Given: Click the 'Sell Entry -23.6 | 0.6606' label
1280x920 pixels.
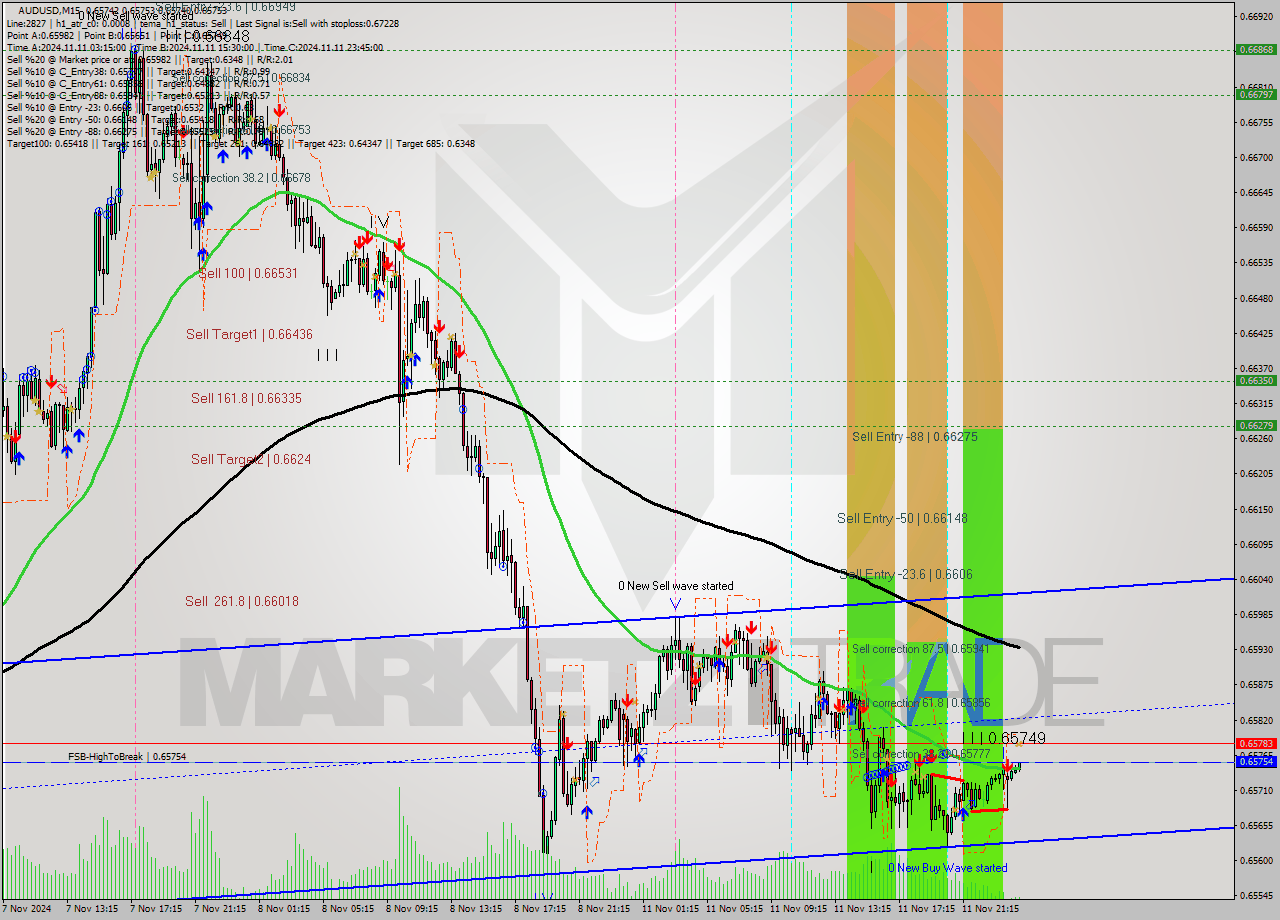Looking at the screenshot, I should pyautogui.click(x=906, y=574).
